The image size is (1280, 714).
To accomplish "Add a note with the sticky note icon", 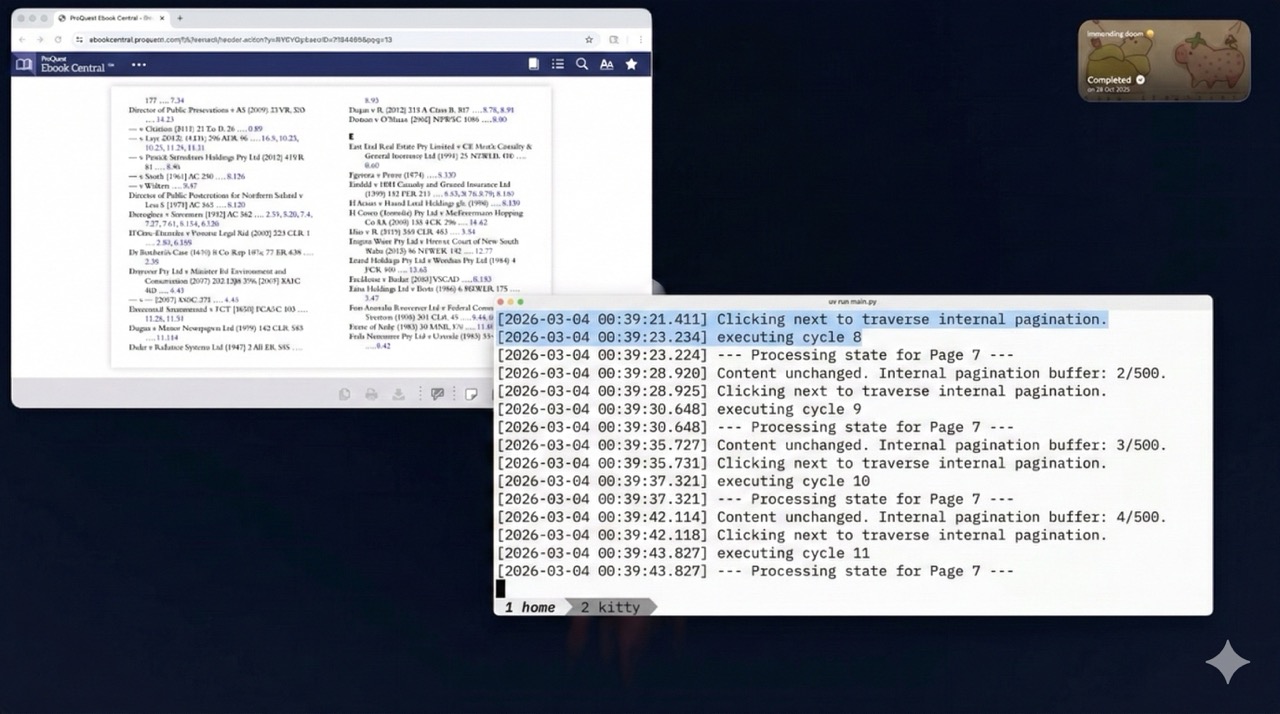I will (471, 394).
